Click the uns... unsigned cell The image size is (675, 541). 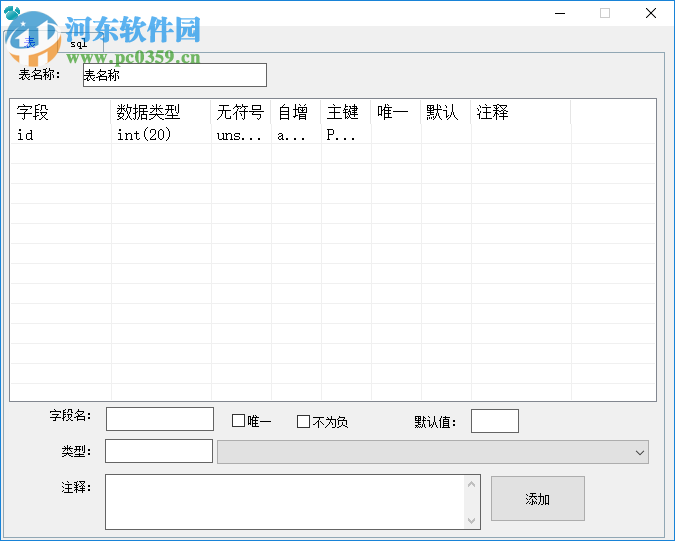click(x=239, y=135)
